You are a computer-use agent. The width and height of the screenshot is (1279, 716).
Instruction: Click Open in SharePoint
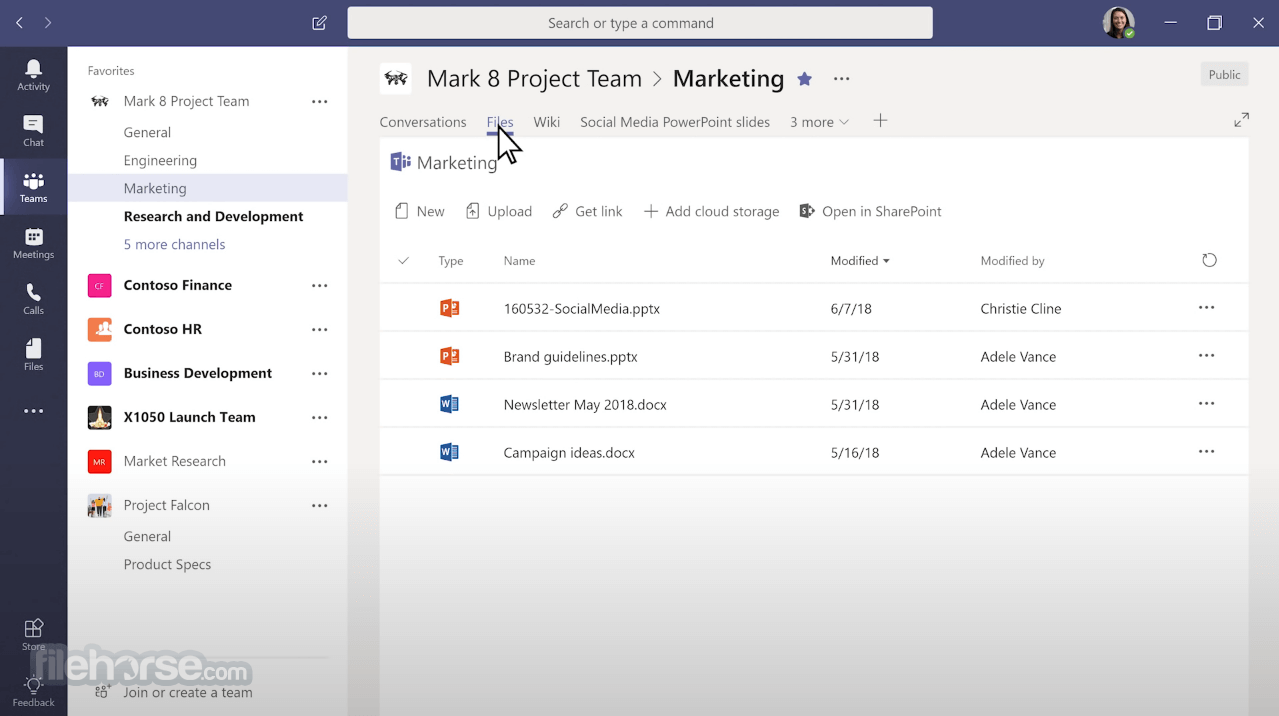tap(870, 211)
